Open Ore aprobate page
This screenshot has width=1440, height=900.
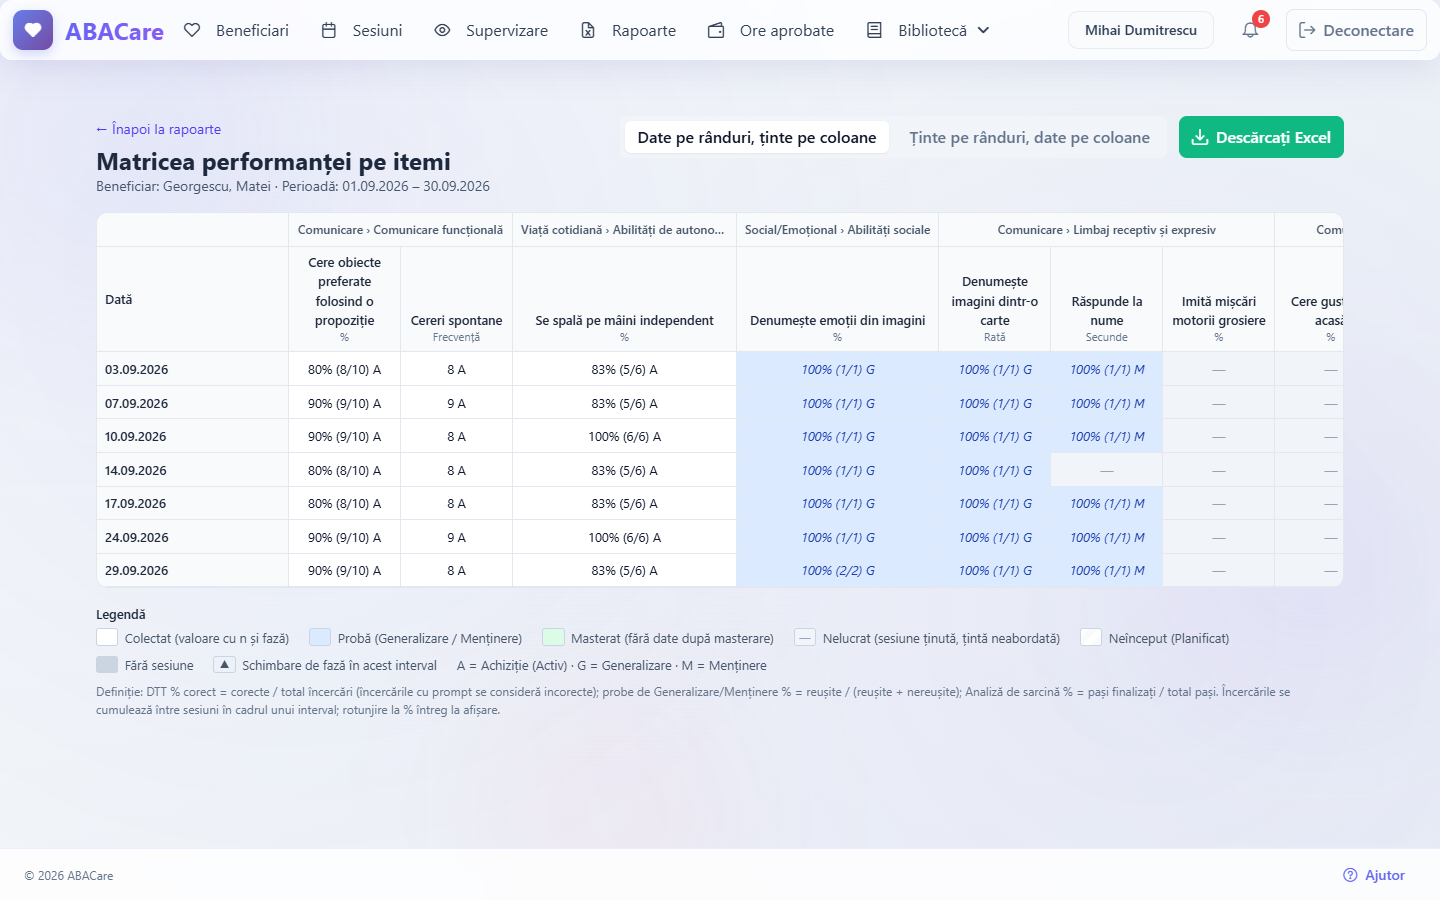[x=771, y=30]
